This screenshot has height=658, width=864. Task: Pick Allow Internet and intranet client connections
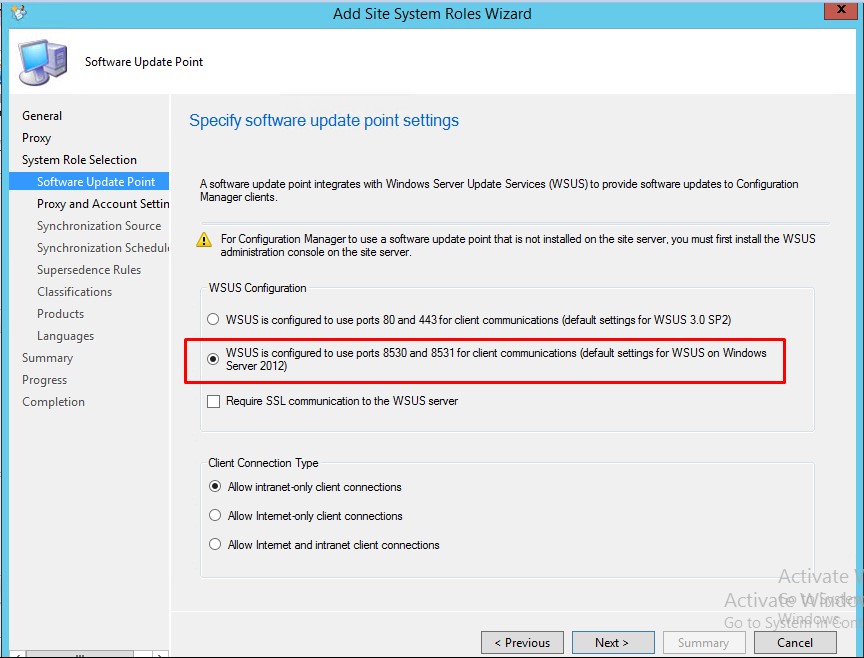(215, 545)
